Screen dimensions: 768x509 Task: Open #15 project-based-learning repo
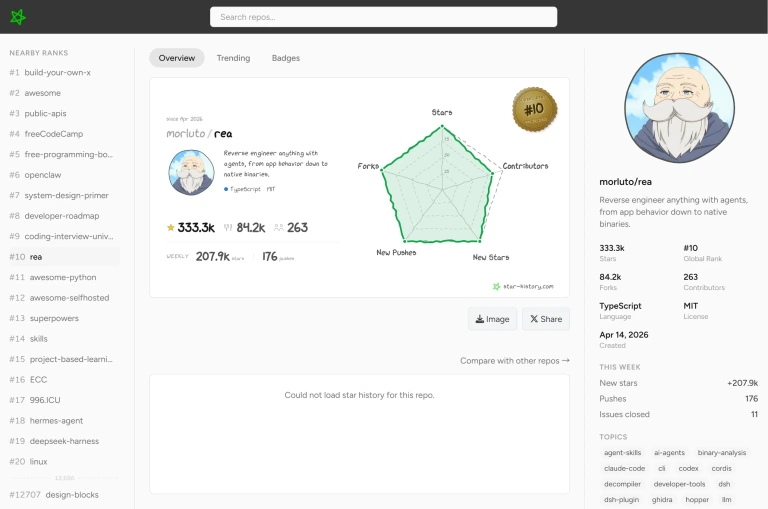click(x=64, y=359)
